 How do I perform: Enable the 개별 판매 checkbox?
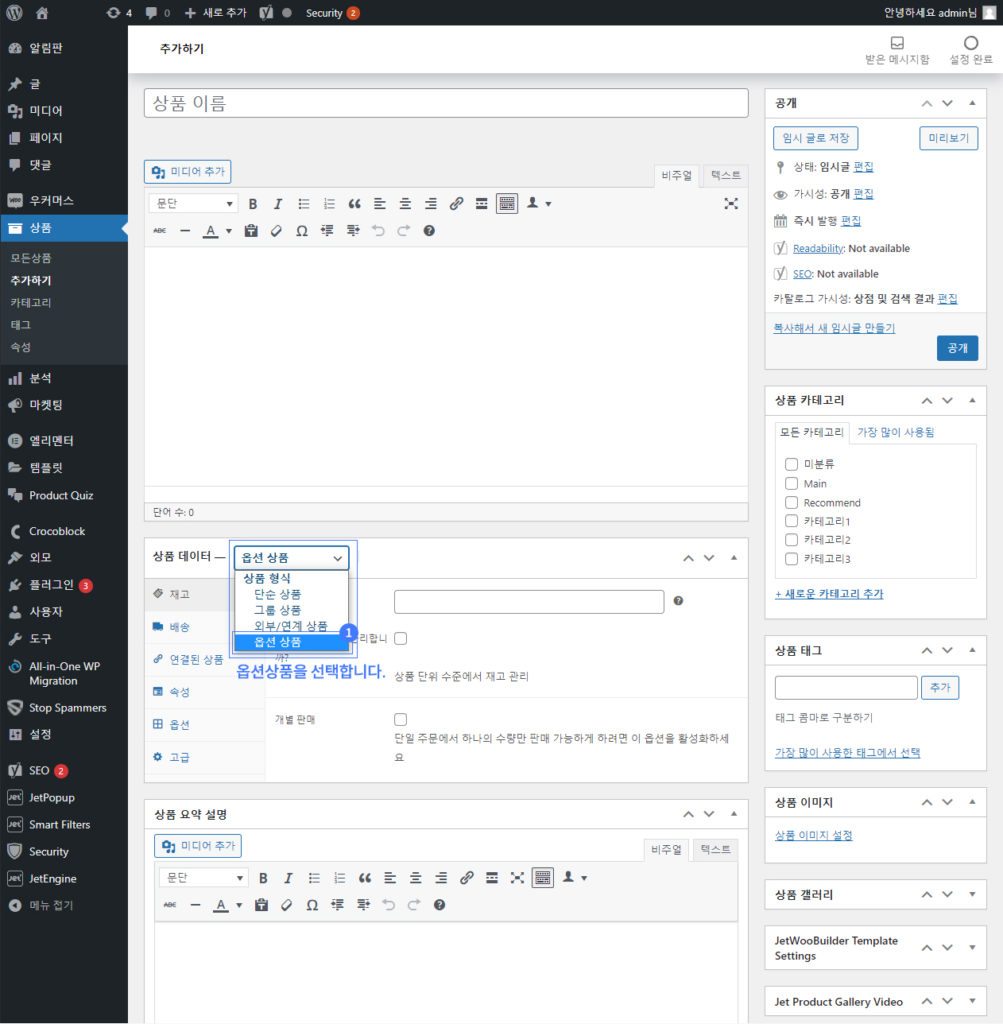(401, 719)
